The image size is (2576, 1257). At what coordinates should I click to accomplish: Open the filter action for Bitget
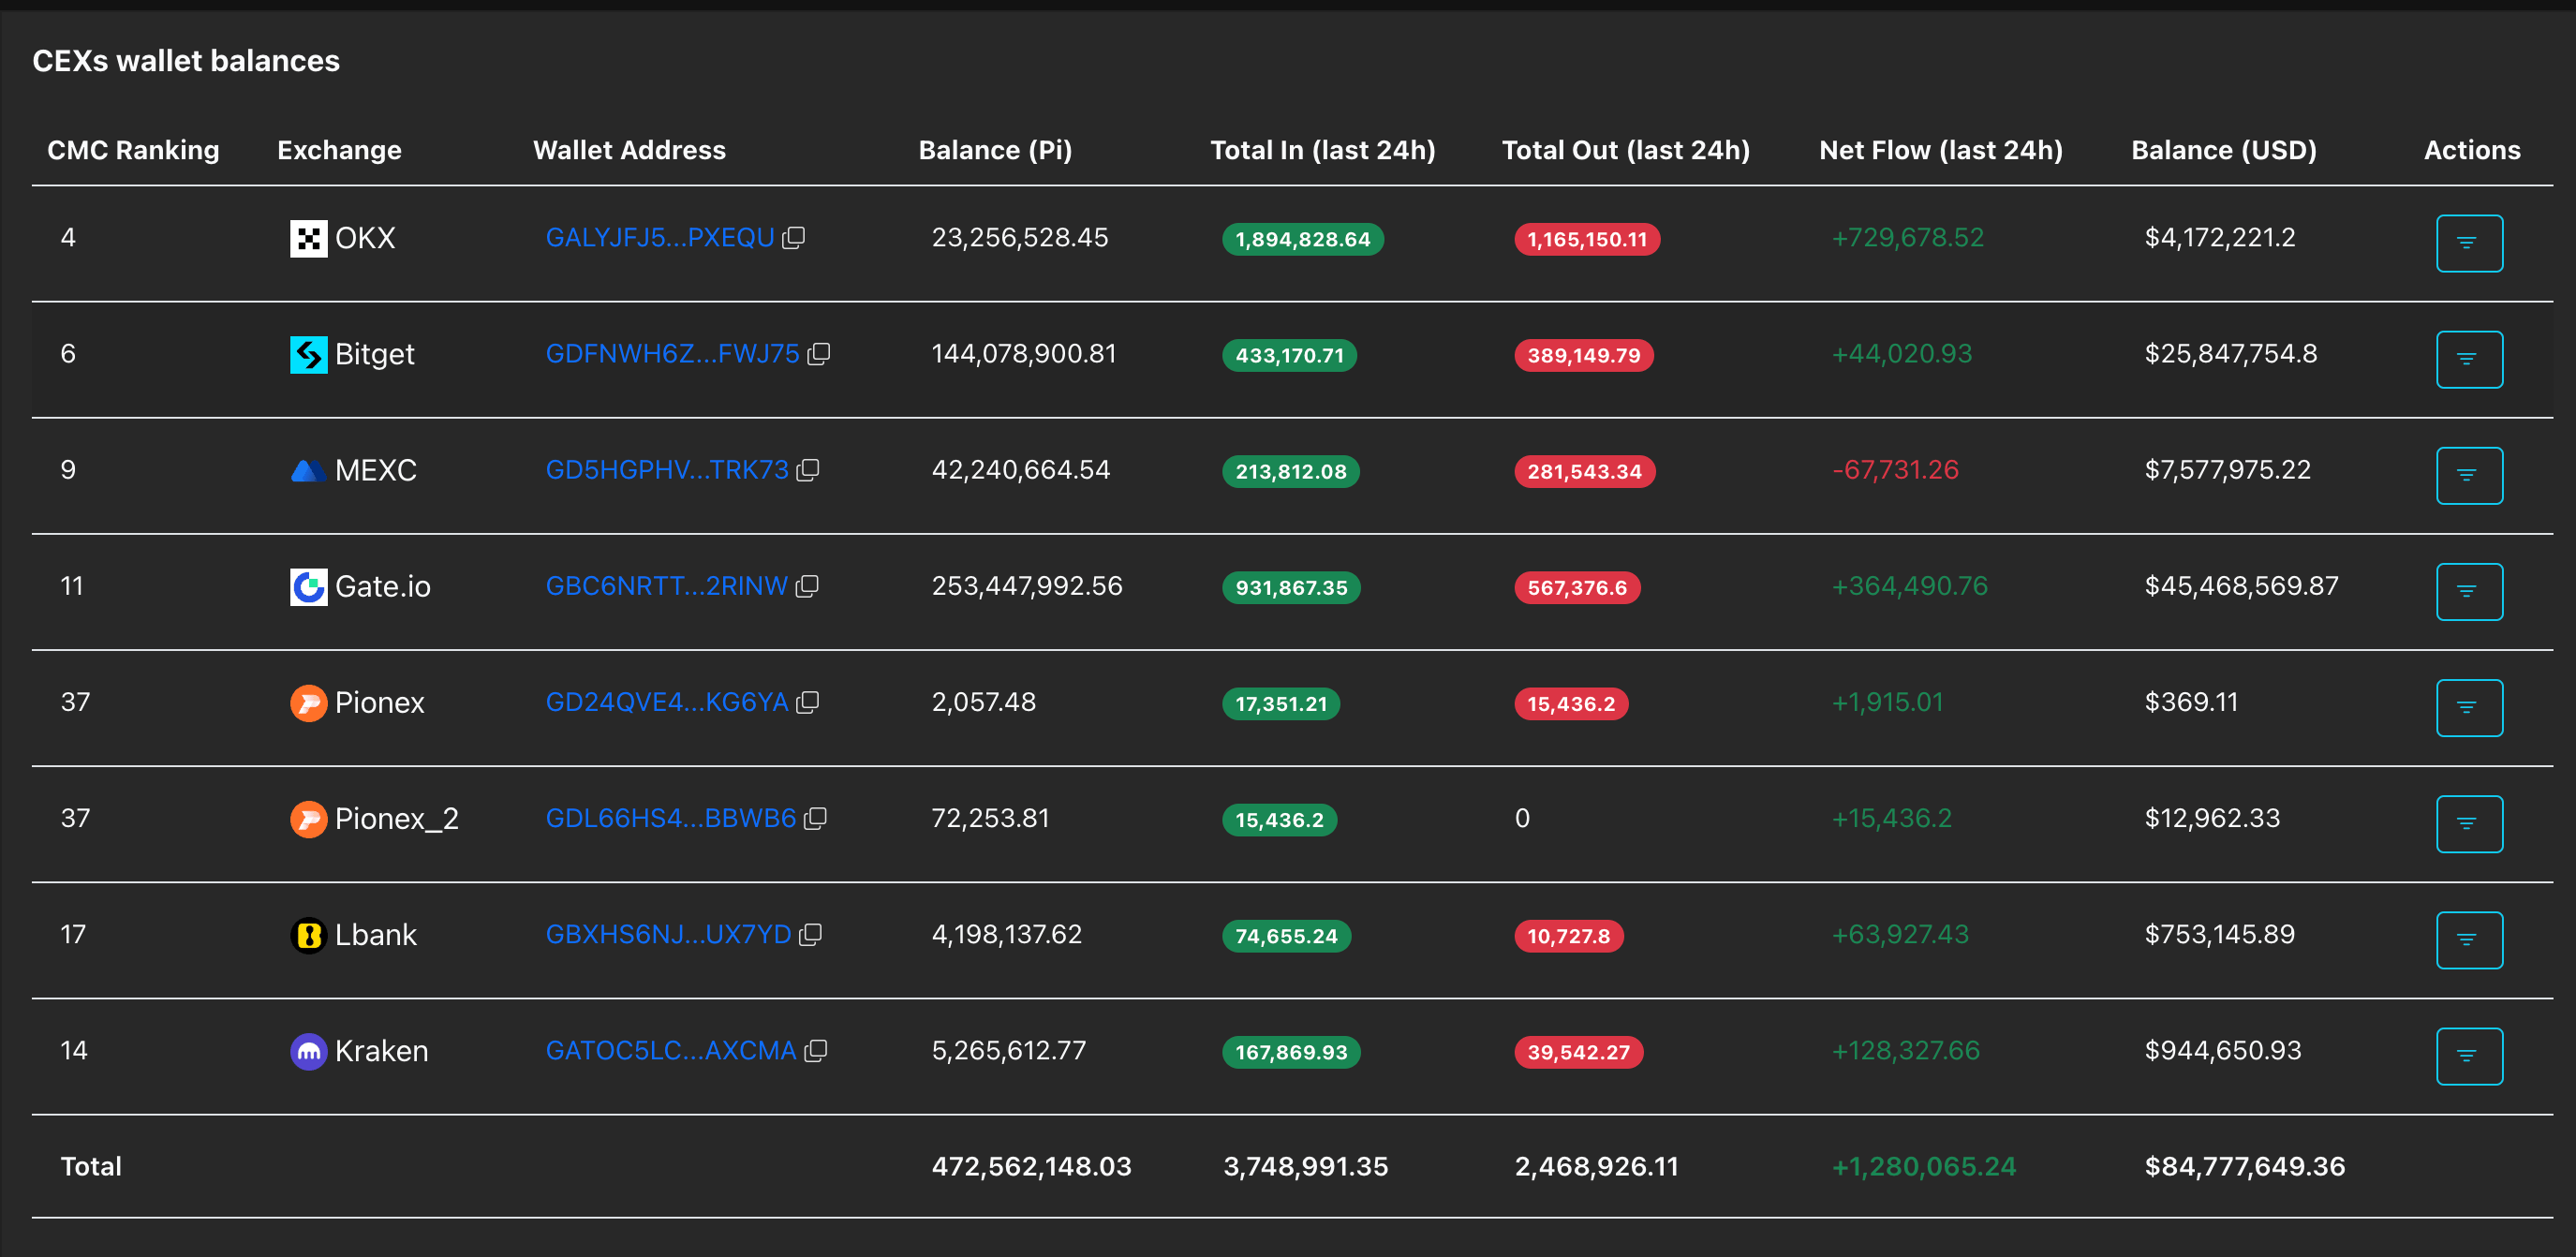[2468, 359]
